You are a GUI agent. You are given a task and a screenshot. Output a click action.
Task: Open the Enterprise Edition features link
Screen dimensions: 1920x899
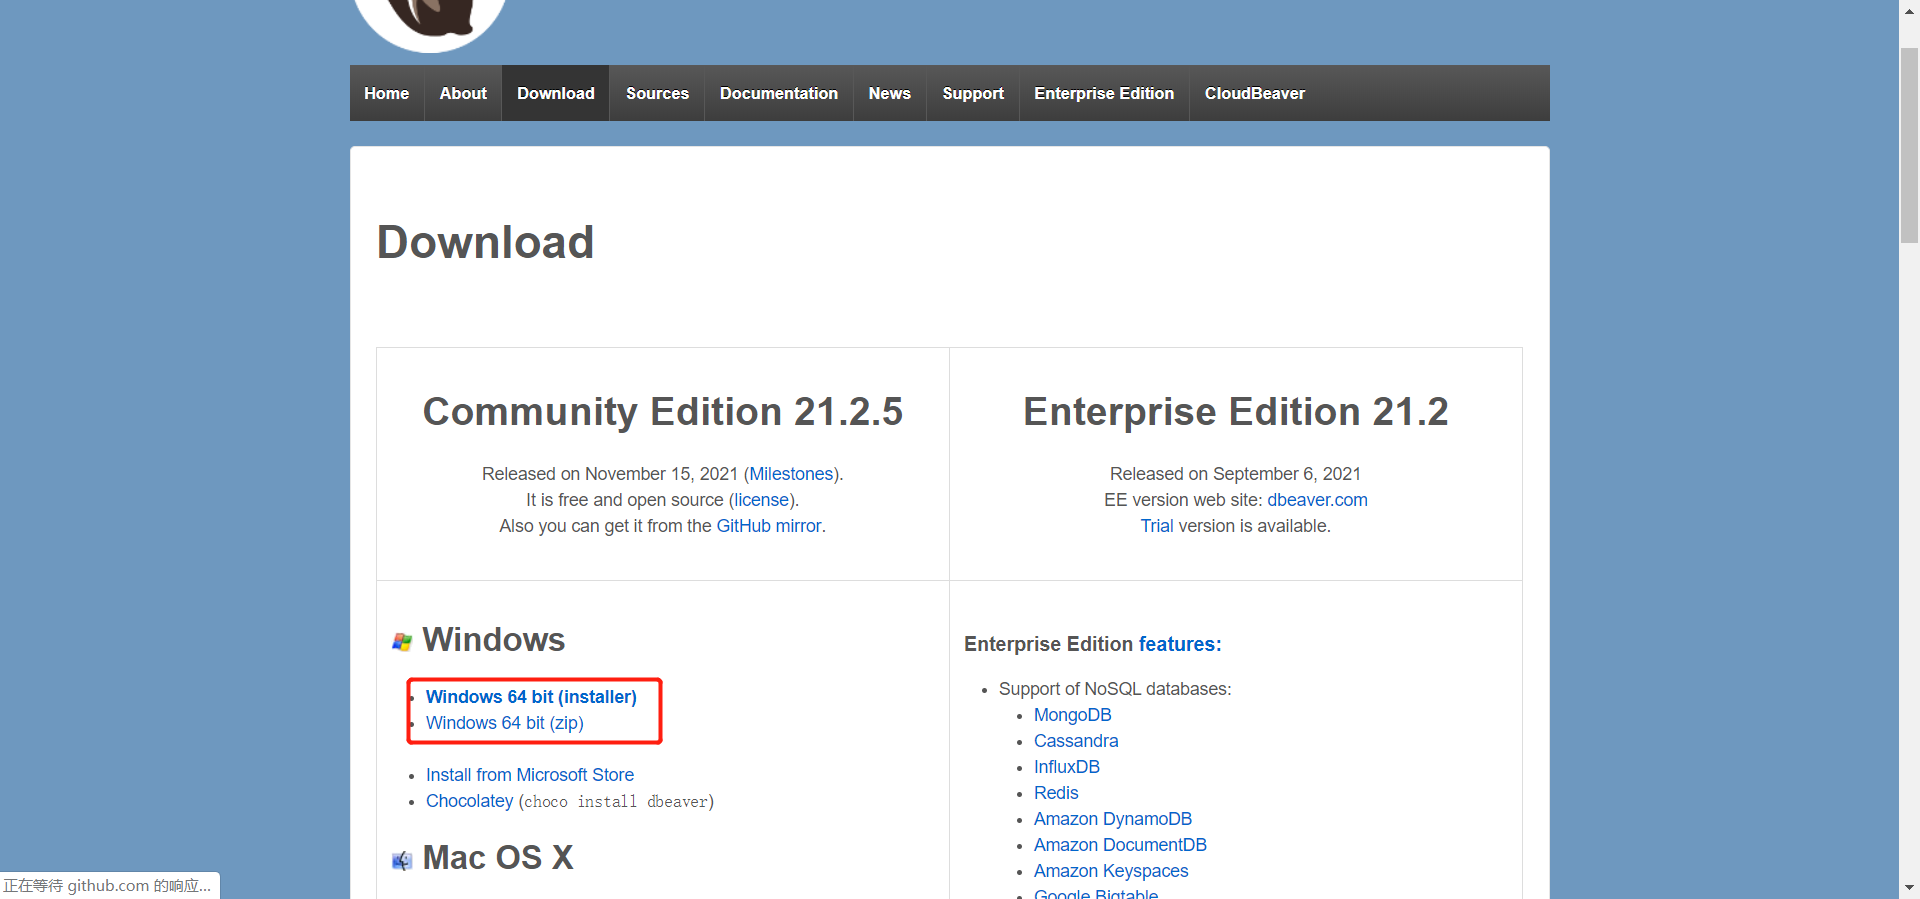click(x=1180, y=644)
